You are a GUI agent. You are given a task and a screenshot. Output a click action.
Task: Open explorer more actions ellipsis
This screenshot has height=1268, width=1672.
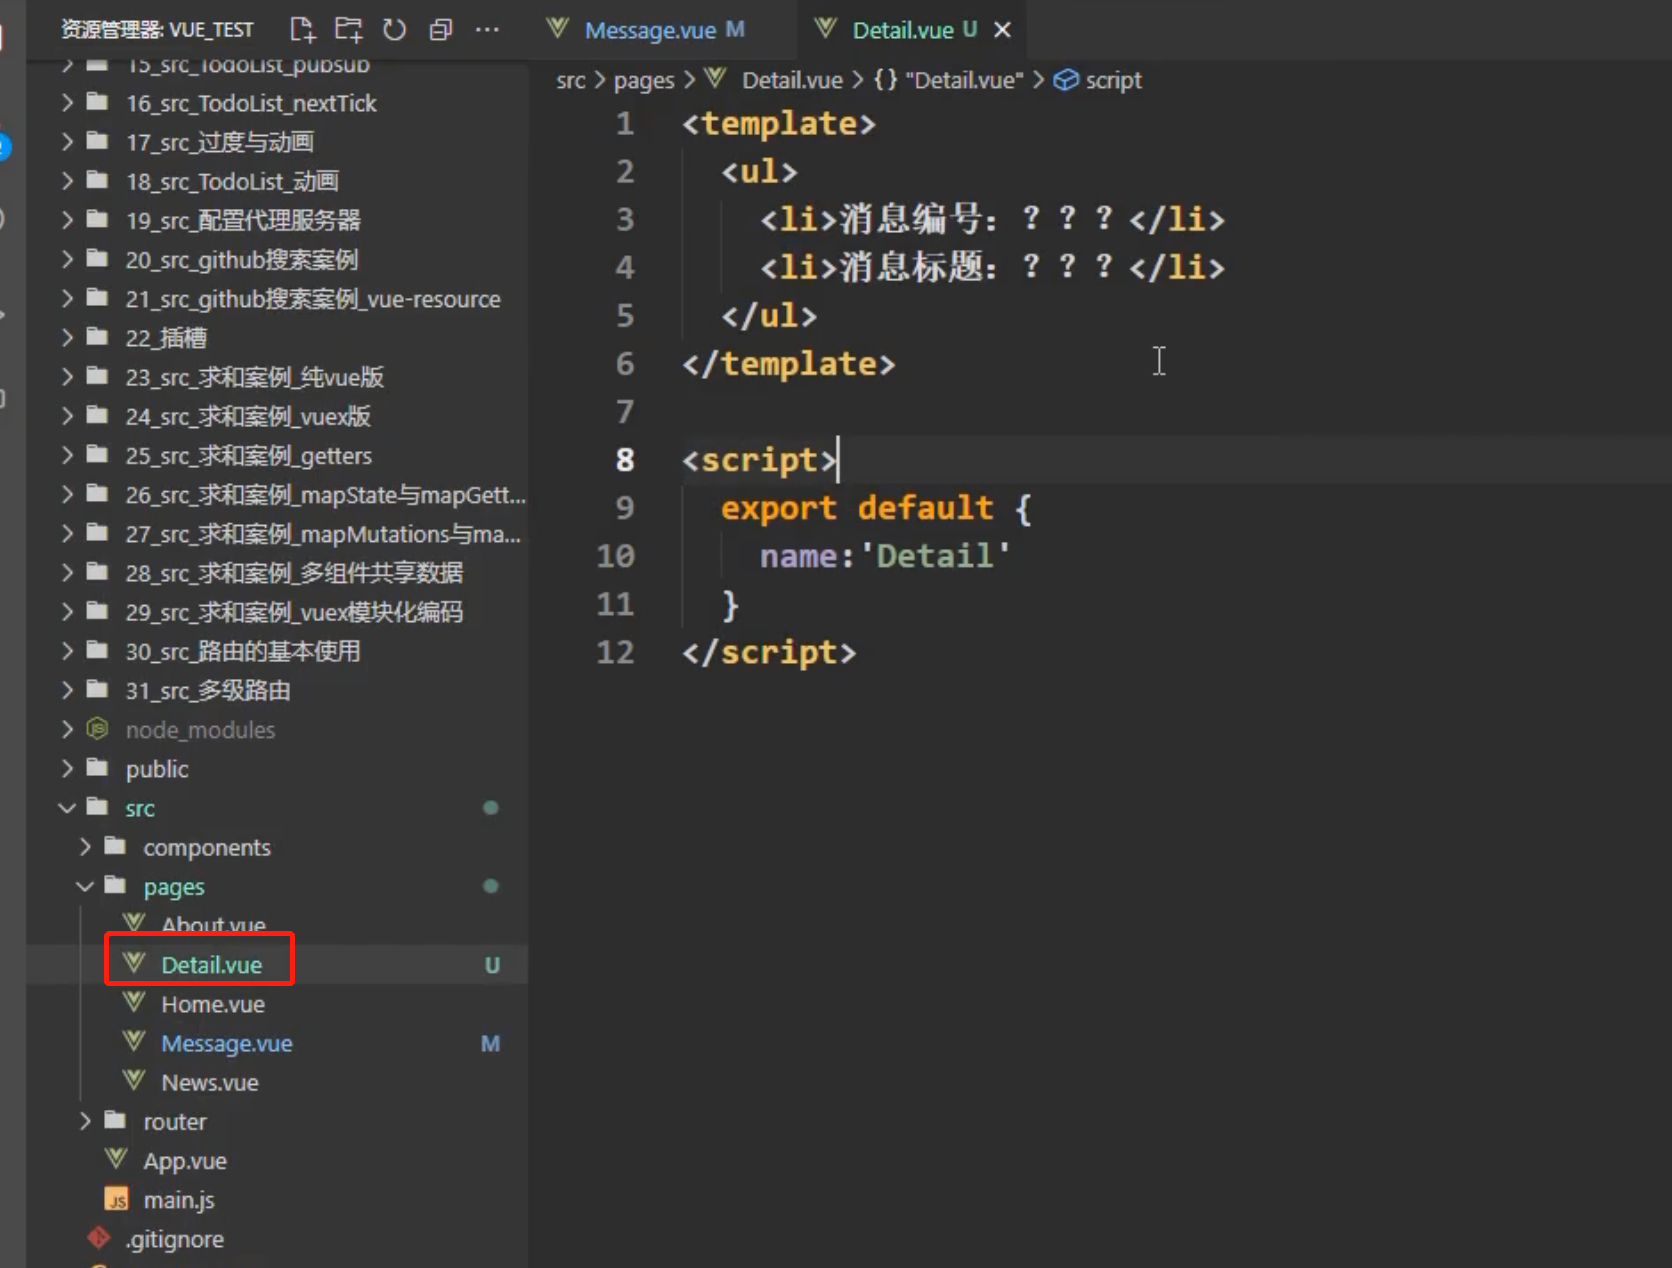[x=487, y=29]
